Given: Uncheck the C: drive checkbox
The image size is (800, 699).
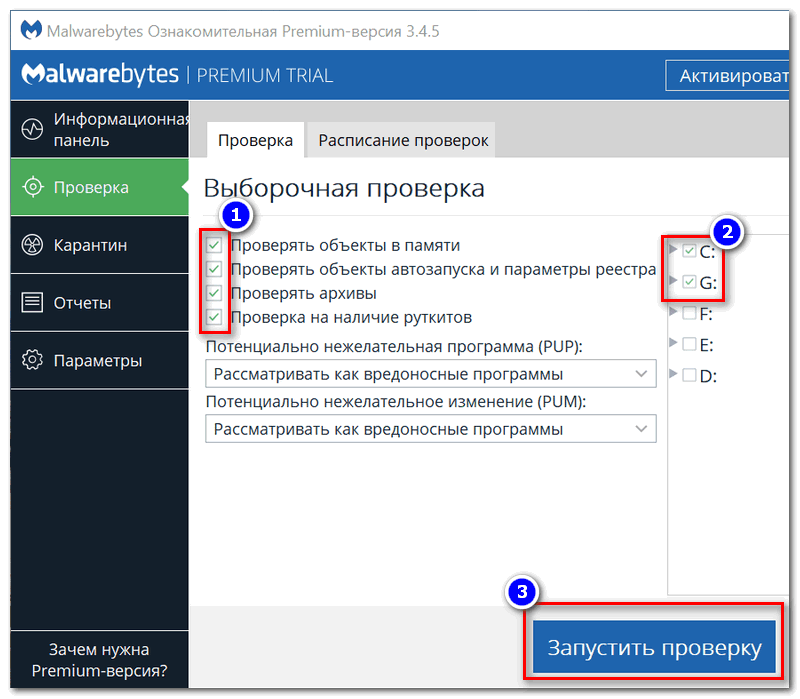Looking at the screenshot, I should click(689, 251).
